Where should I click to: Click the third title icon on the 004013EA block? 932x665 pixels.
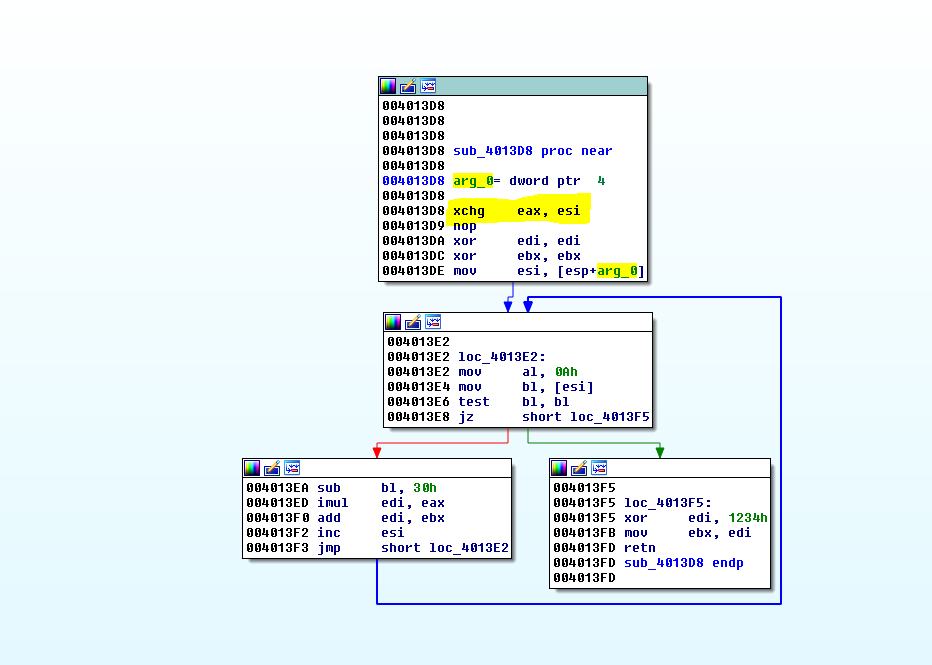click(x=292, y=468)
